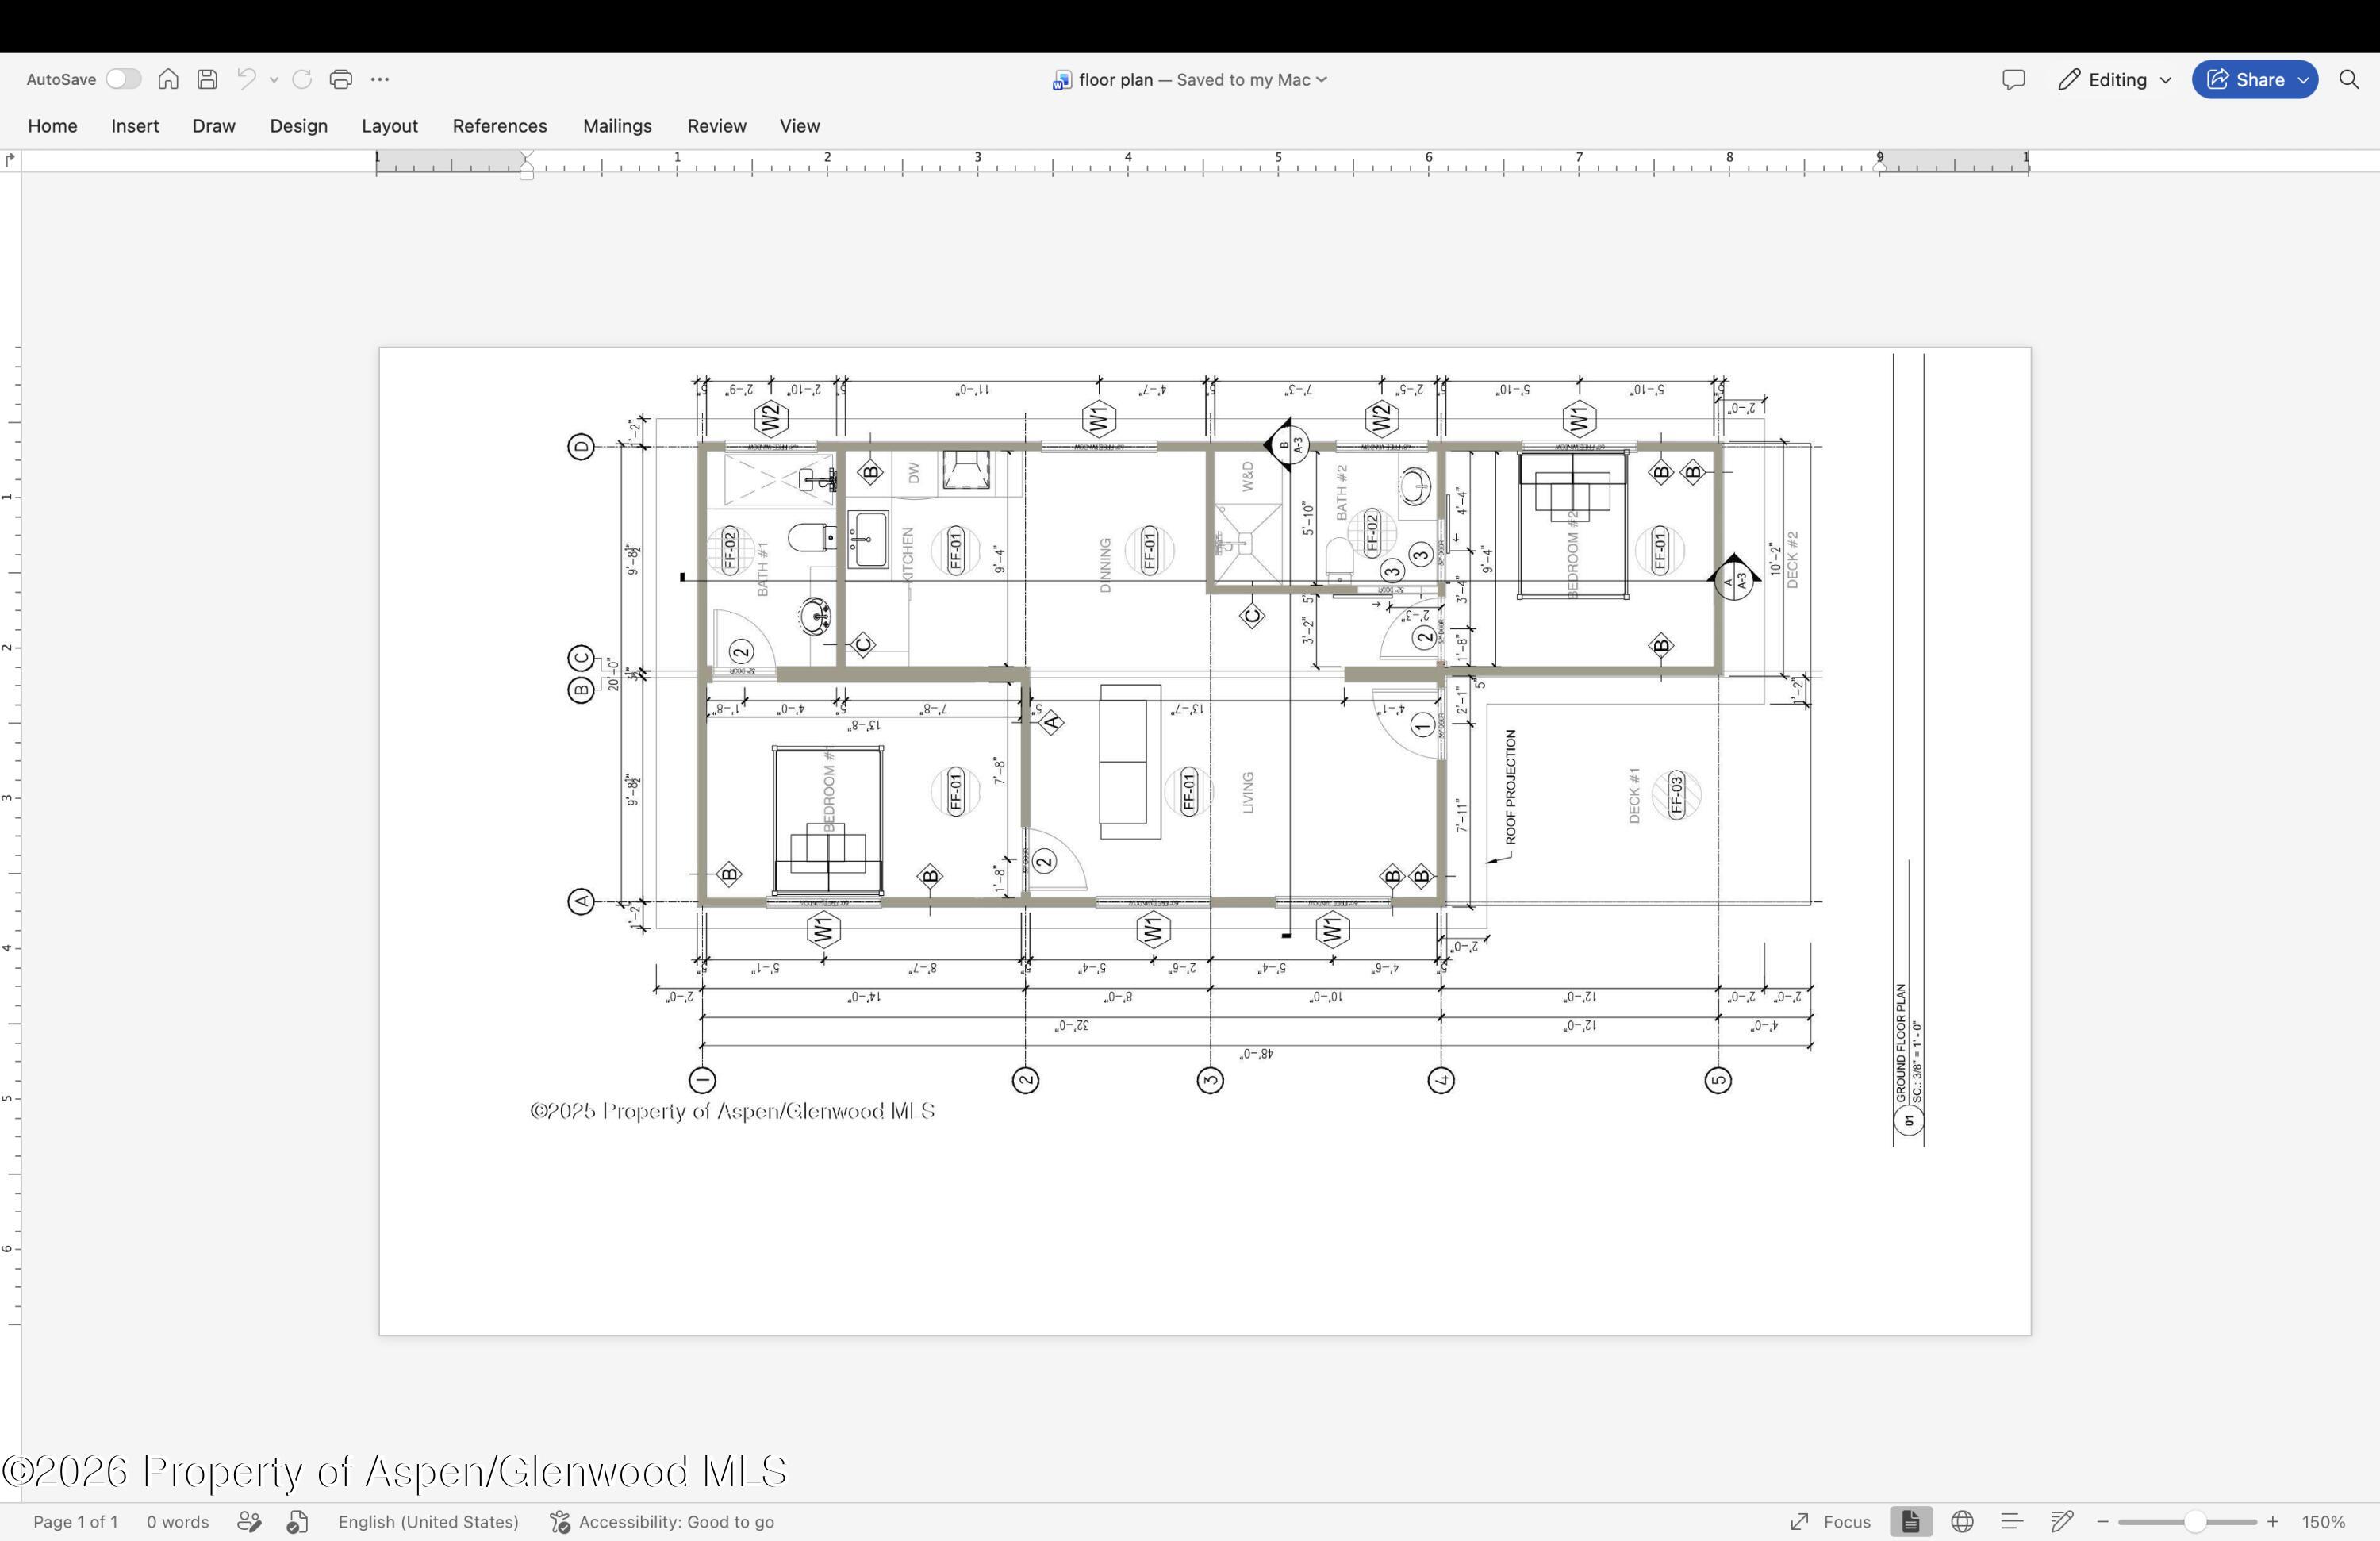
Task: Enable Focus mode in status bar
Action: pos(1830,1521)
